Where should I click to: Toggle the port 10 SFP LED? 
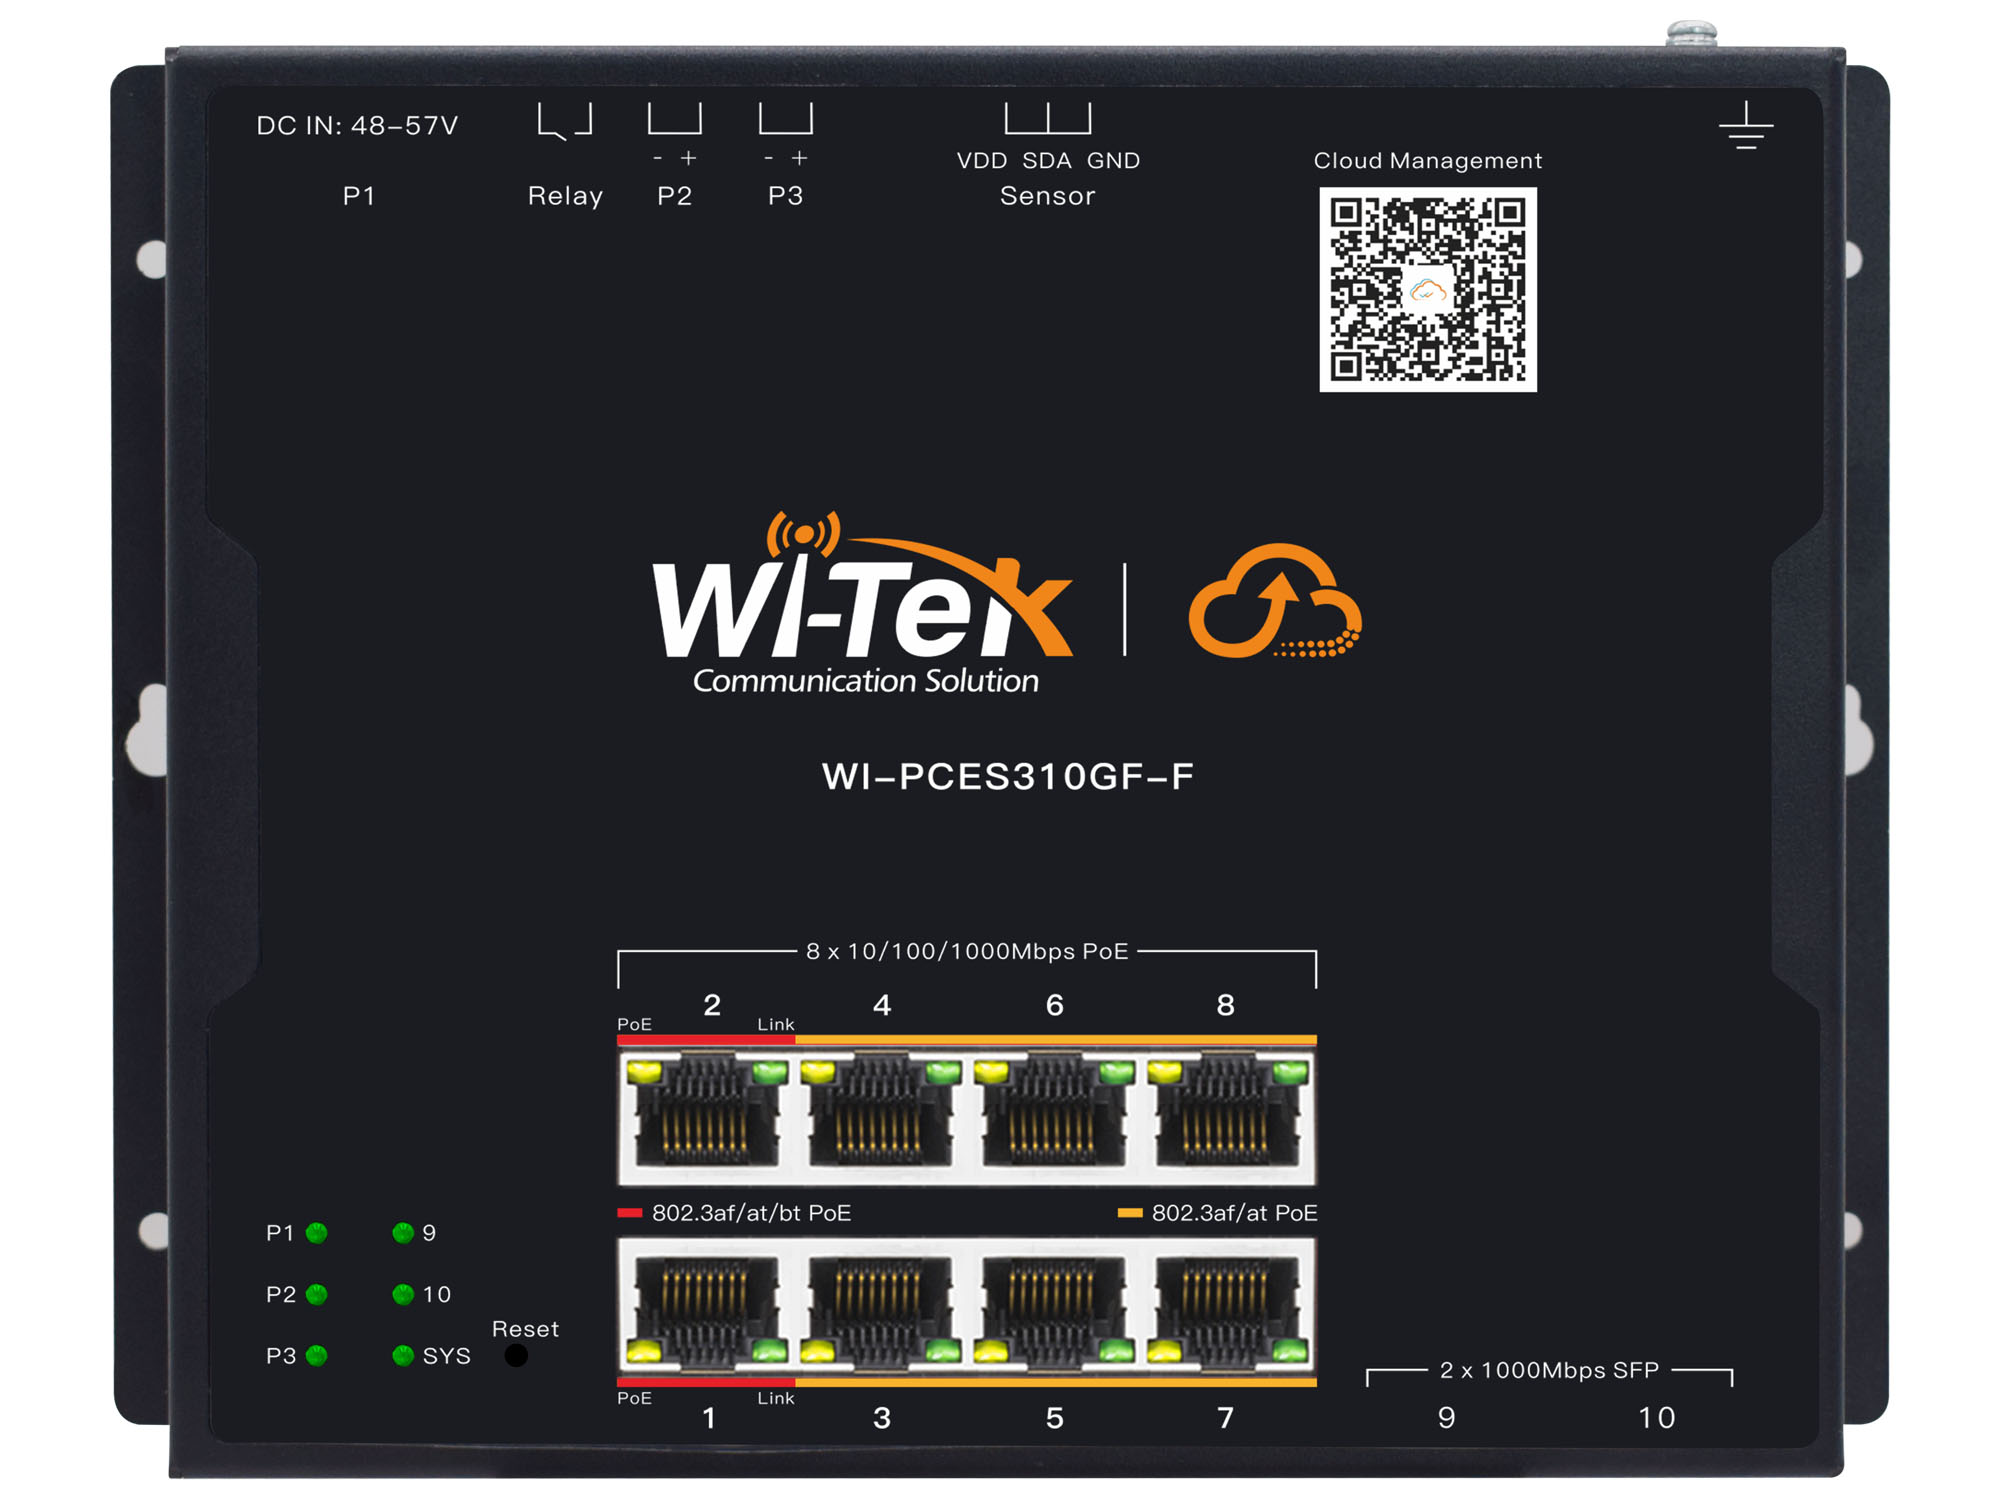coord(404,1294)
